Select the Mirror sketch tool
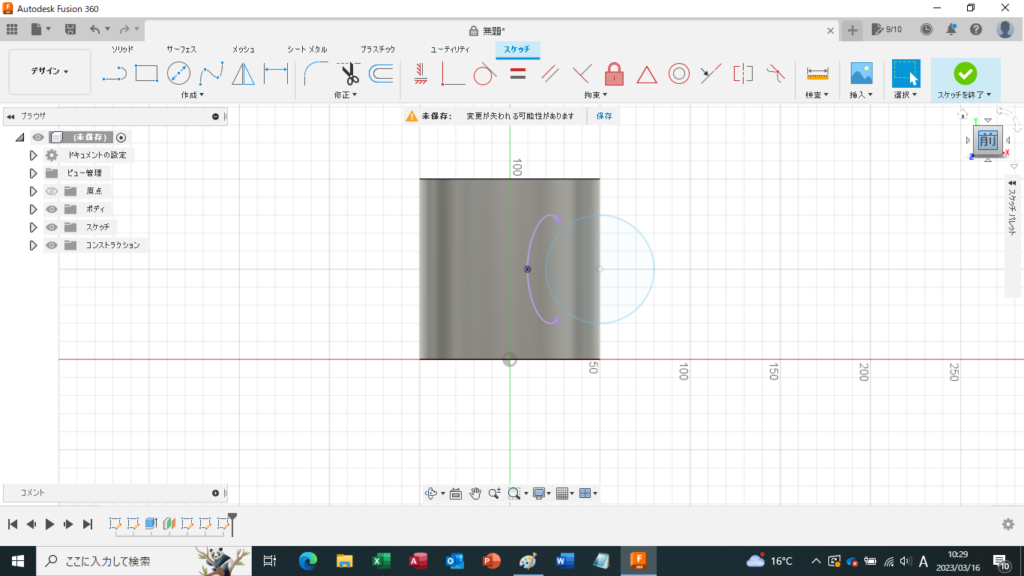 click(243, 73)
